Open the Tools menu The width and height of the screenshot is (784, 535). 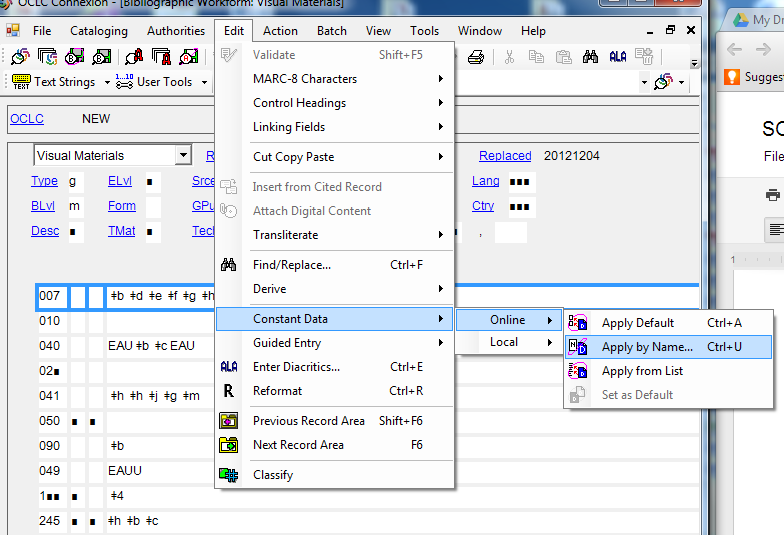(424, 31)
